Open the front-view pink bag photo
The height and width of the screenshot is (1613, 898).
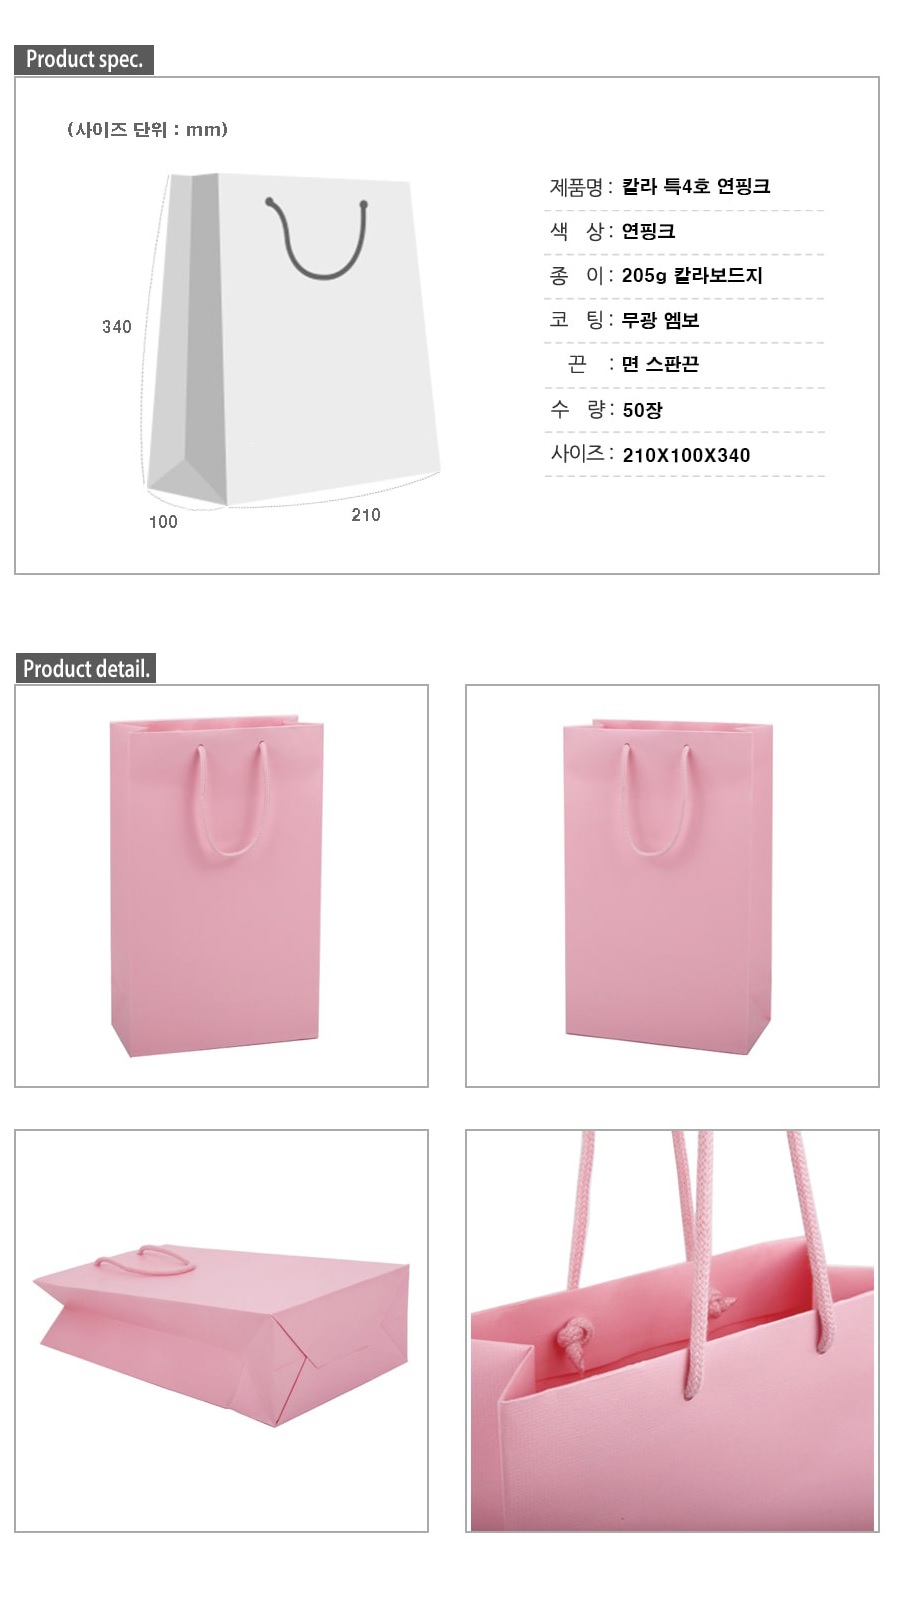click(221, 886)
